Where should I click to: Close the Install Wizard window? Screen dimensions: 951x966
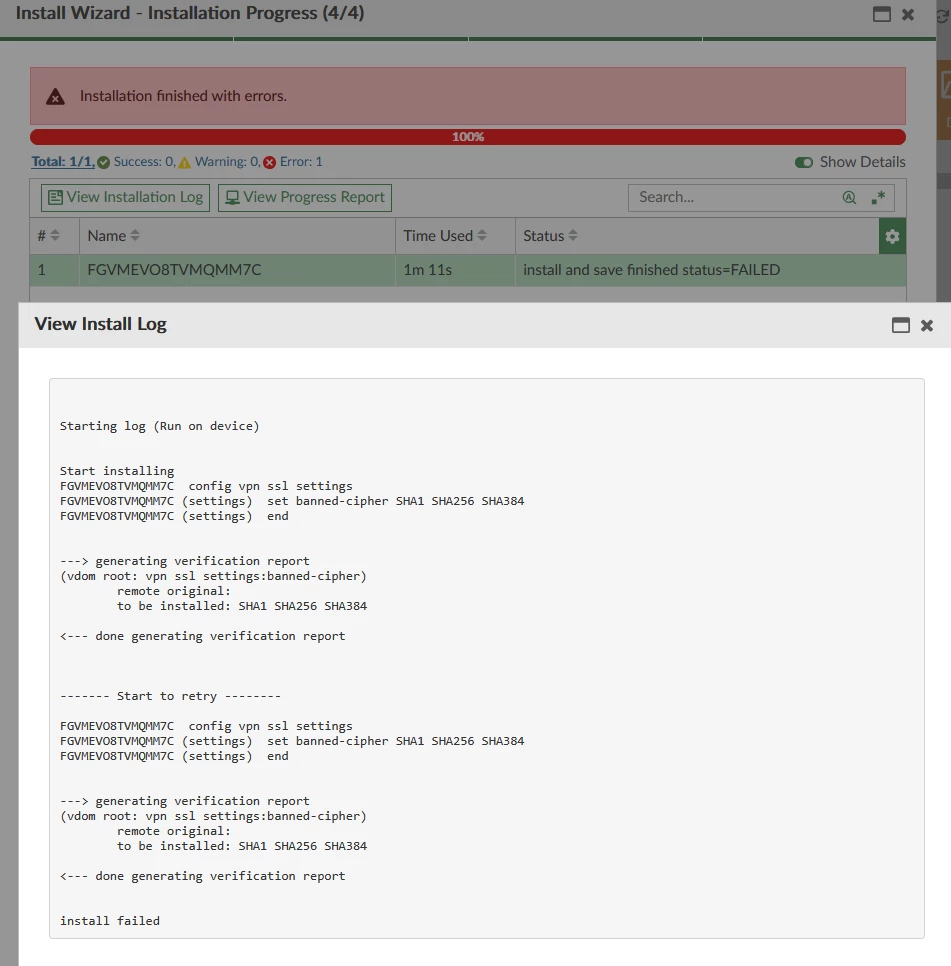907,14
